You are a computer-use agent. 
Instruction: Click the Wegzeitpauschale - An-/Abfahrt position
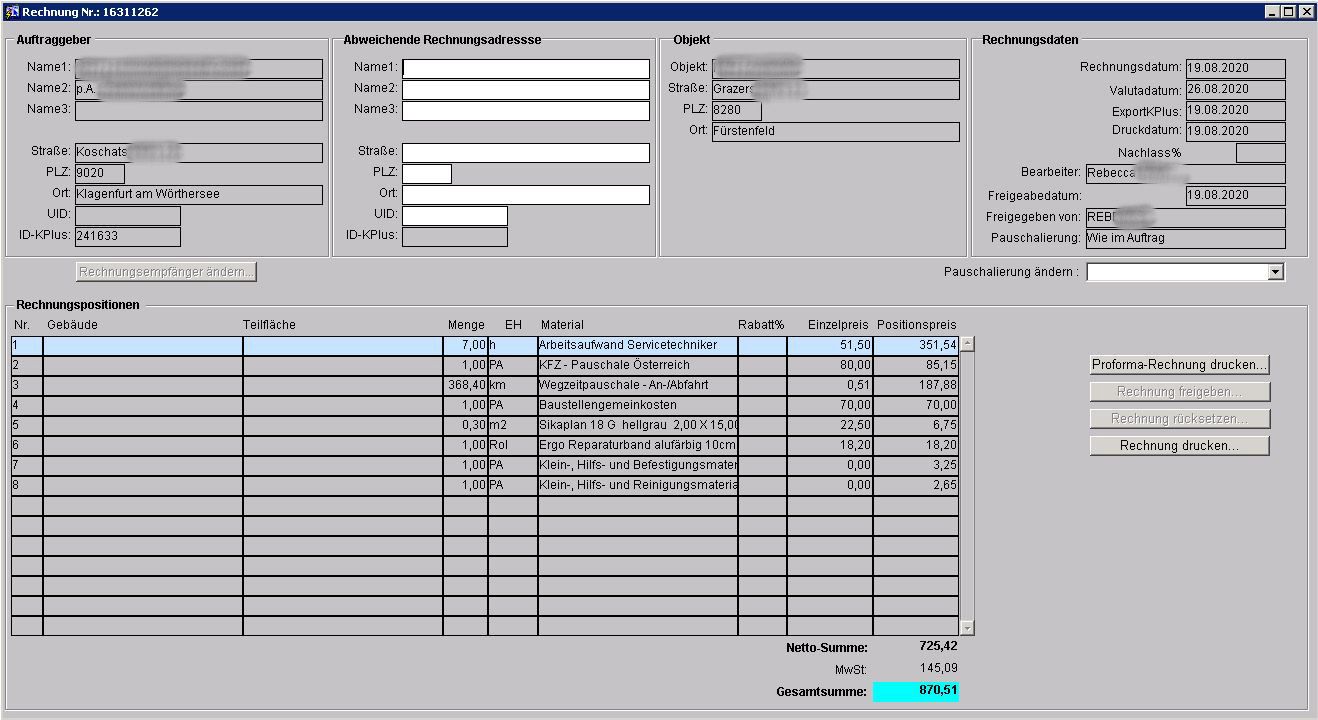(x=637, y=386)
